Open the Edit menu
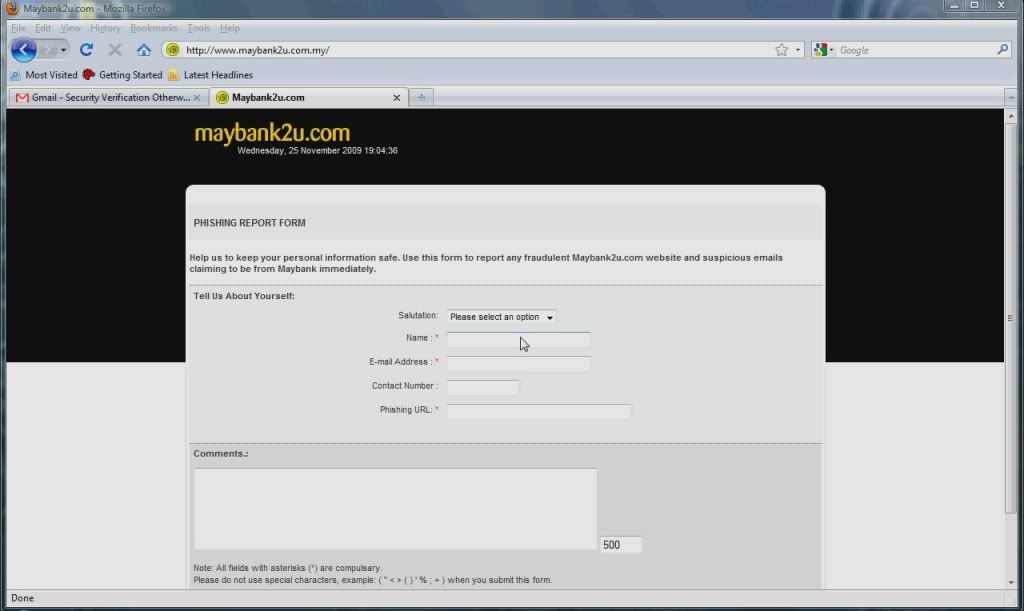 pyautogui.click(x=42, y=28)
